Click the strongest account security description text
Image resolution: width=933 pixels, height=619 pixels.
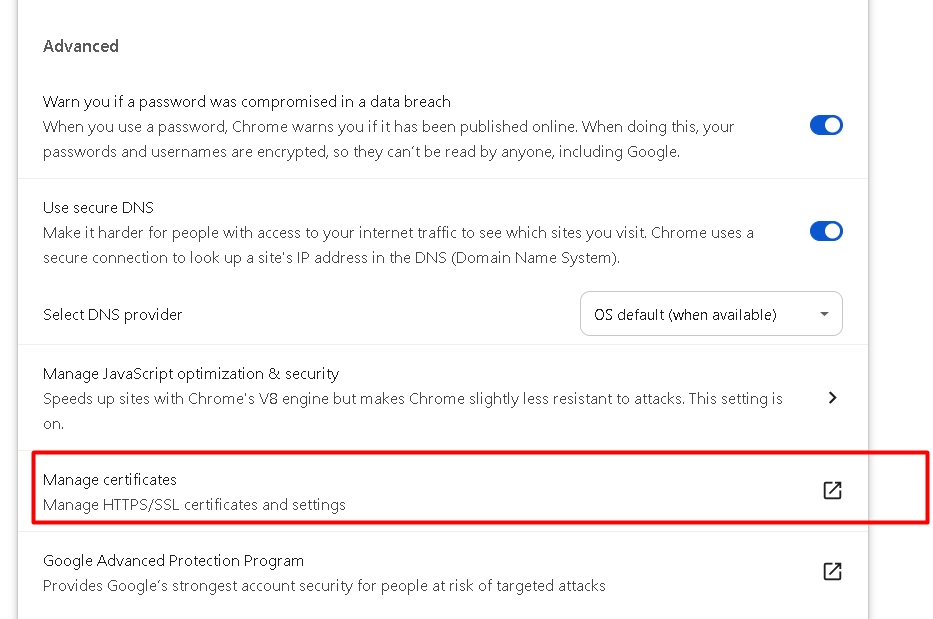(x=324, y=586)
